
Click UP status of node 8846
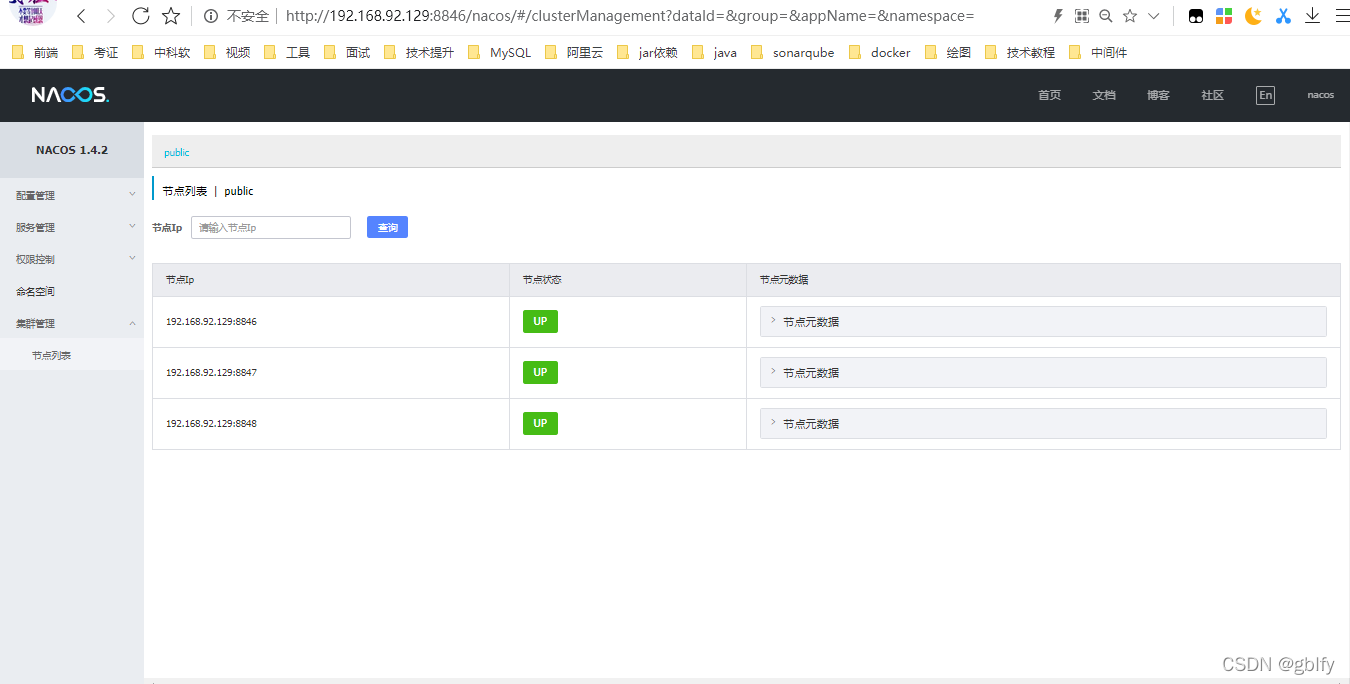click(540, 321)
